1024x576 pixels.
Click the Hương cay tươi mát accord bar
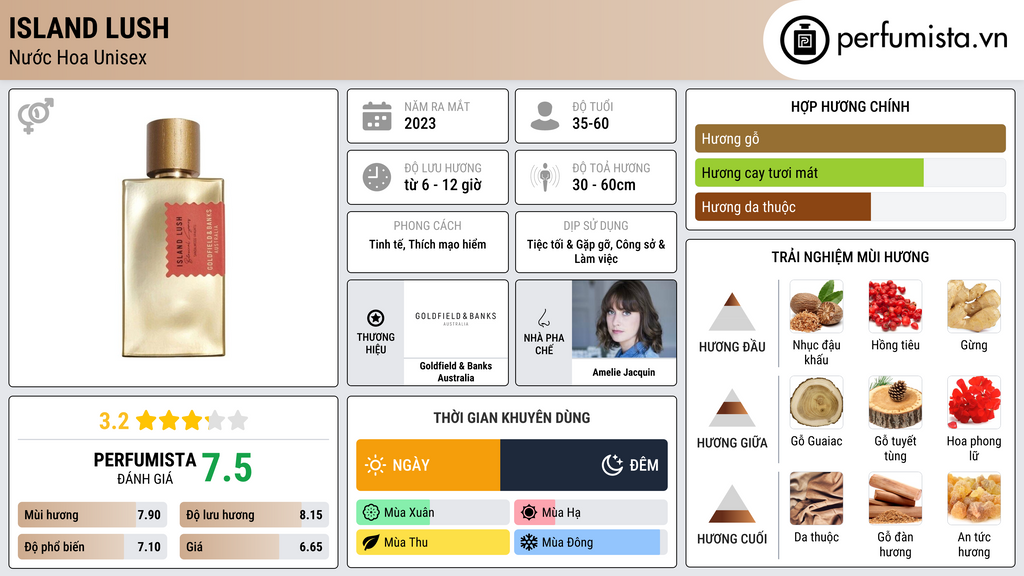pos(850,173)
